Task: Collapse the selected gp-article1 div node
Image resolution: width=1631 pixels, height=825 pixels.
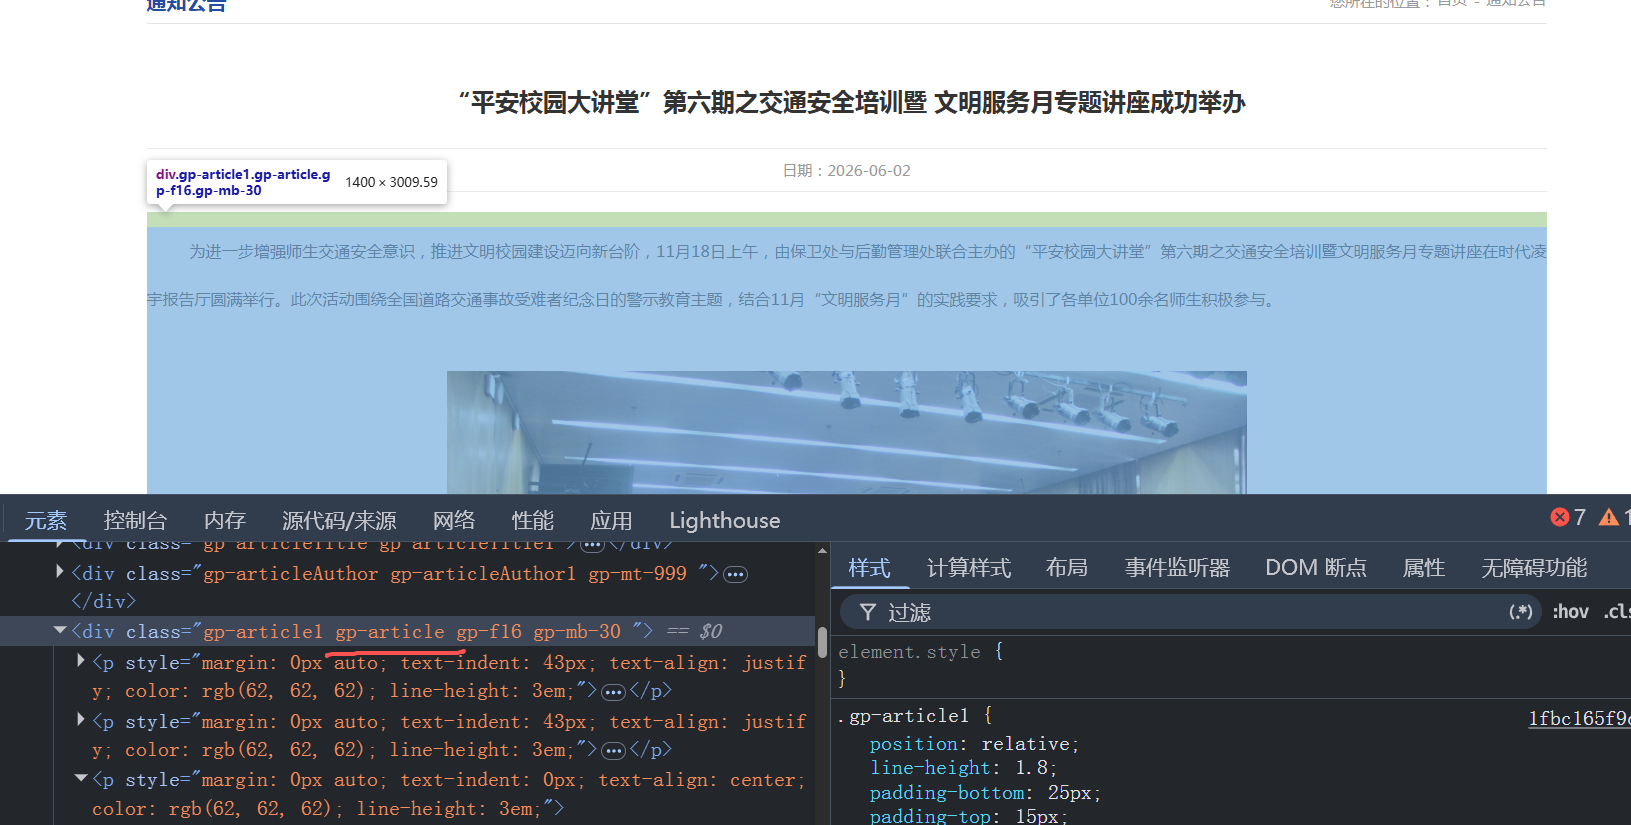Action: [x=60, y=630]
